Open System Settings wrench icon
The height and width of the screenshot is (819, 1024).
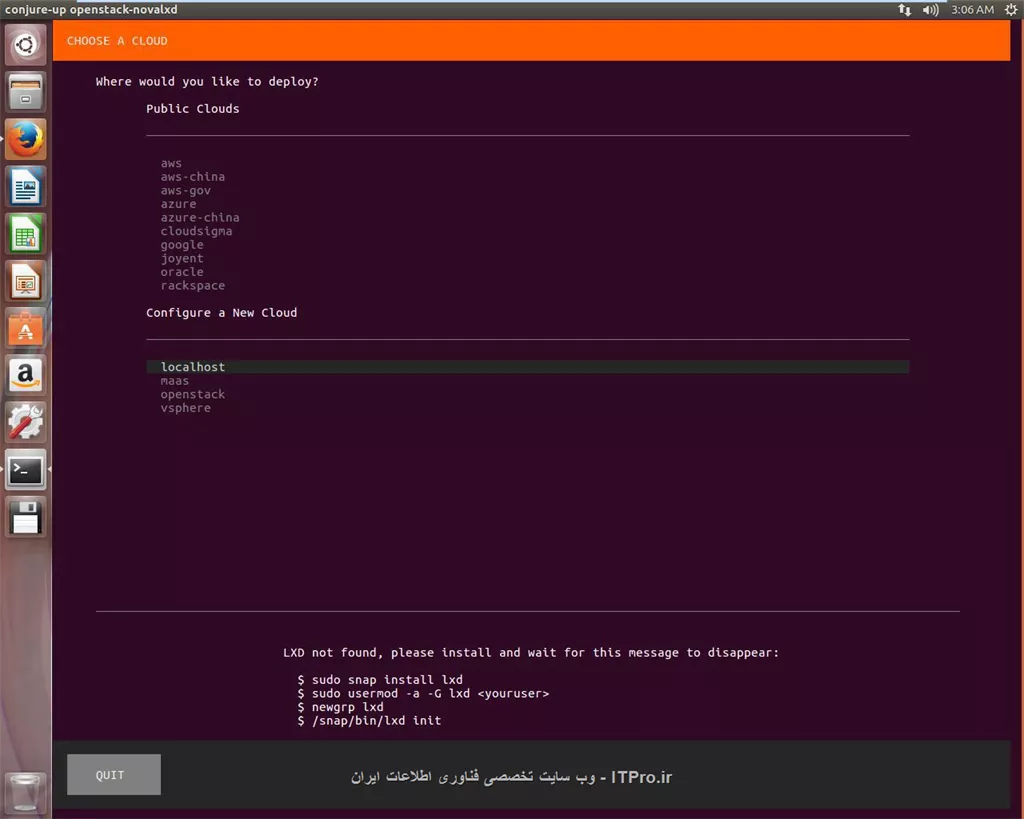(x=25, y=423)
